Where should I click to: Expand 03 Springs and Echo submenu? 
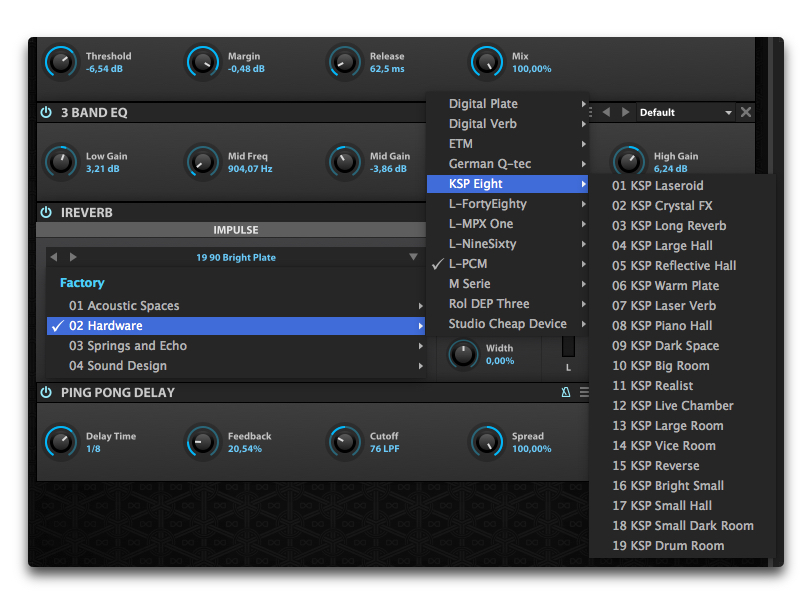(236, 346)
